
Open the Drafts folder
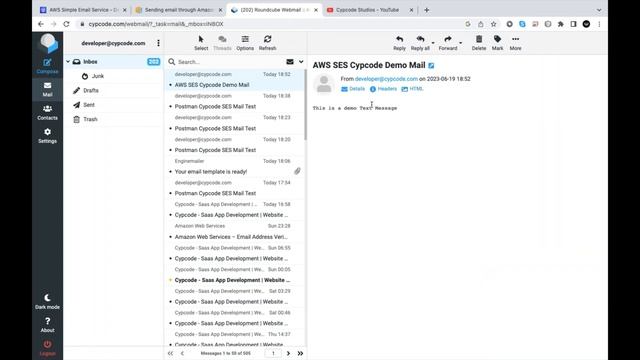point(113,90)
